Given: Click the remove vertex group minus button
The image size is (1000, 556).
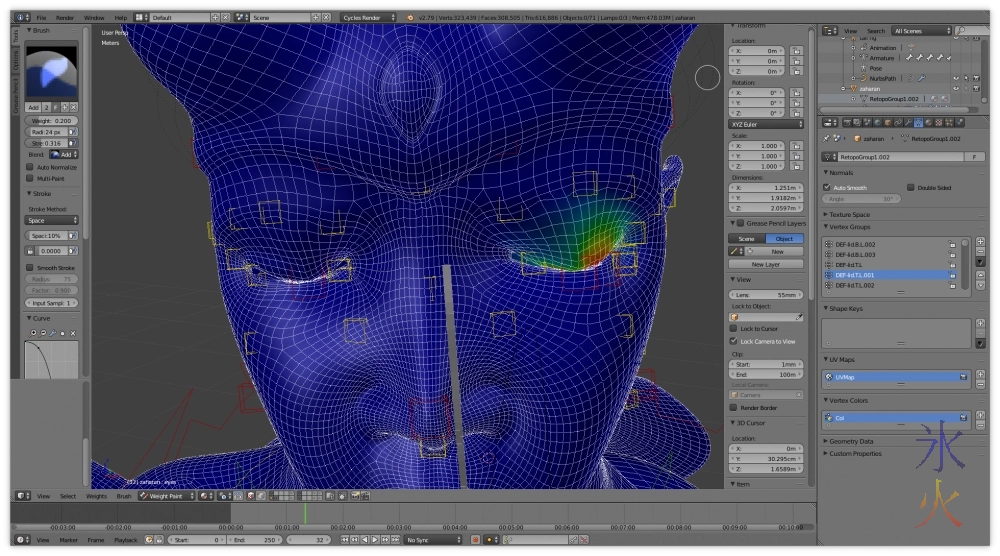Looking at the screenshot, I should (x=980, y=252).
